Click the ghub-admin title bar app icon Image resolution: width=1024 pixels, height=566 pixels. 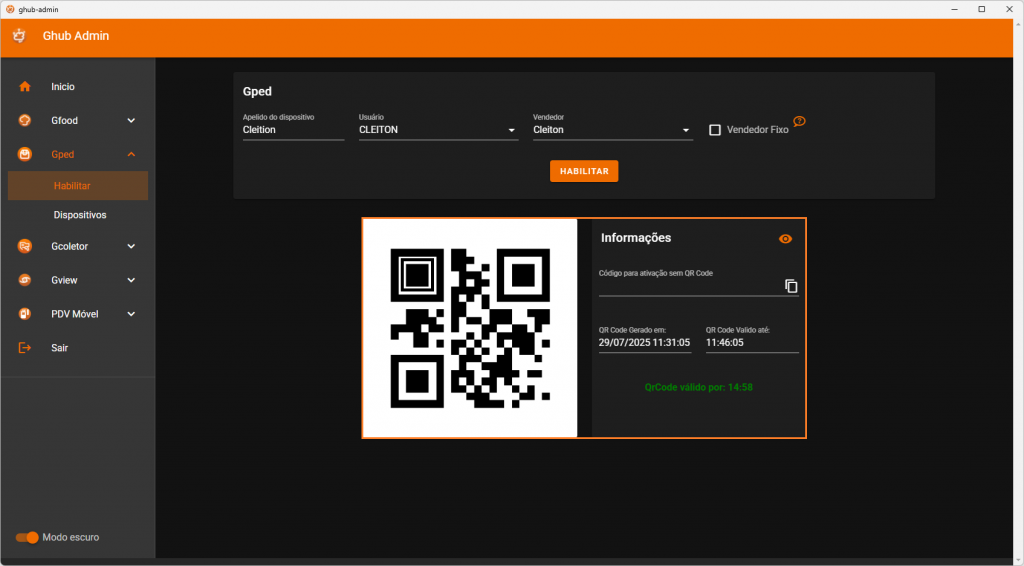coord(10,9)
